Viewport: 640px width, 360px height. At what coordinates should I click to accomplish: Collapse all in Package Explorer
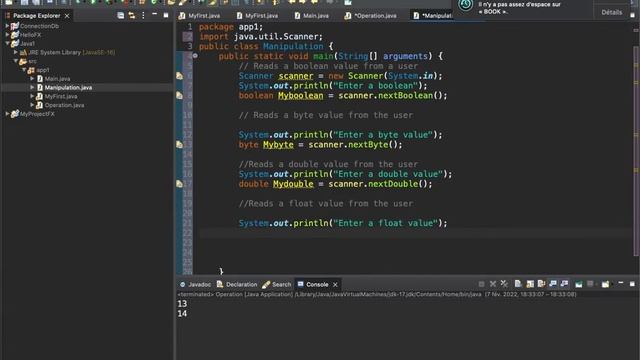coord(120,16)
